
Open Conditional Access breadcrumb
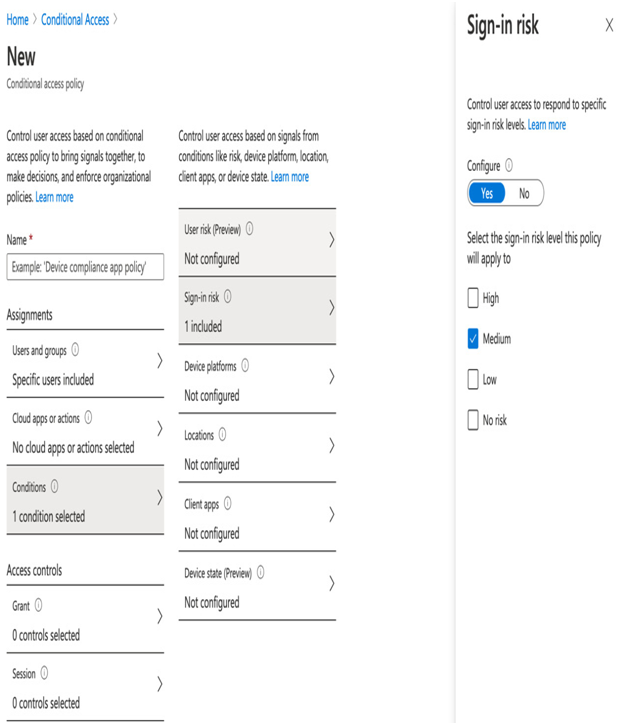[x=75, y=20]
